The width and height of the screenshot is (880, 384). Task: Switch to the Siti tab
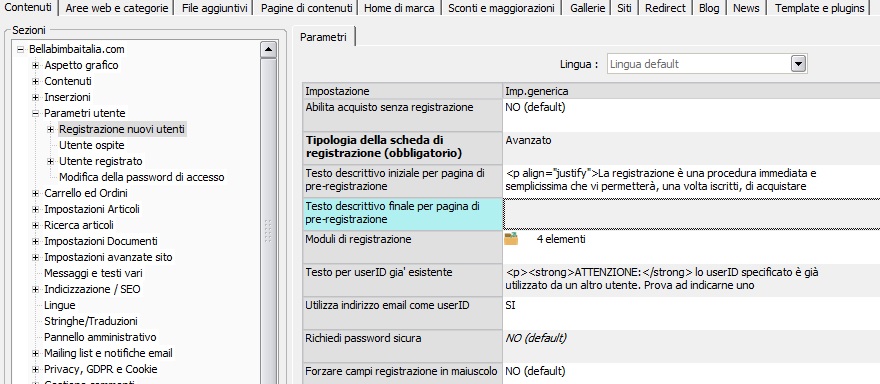coord(624,8)
